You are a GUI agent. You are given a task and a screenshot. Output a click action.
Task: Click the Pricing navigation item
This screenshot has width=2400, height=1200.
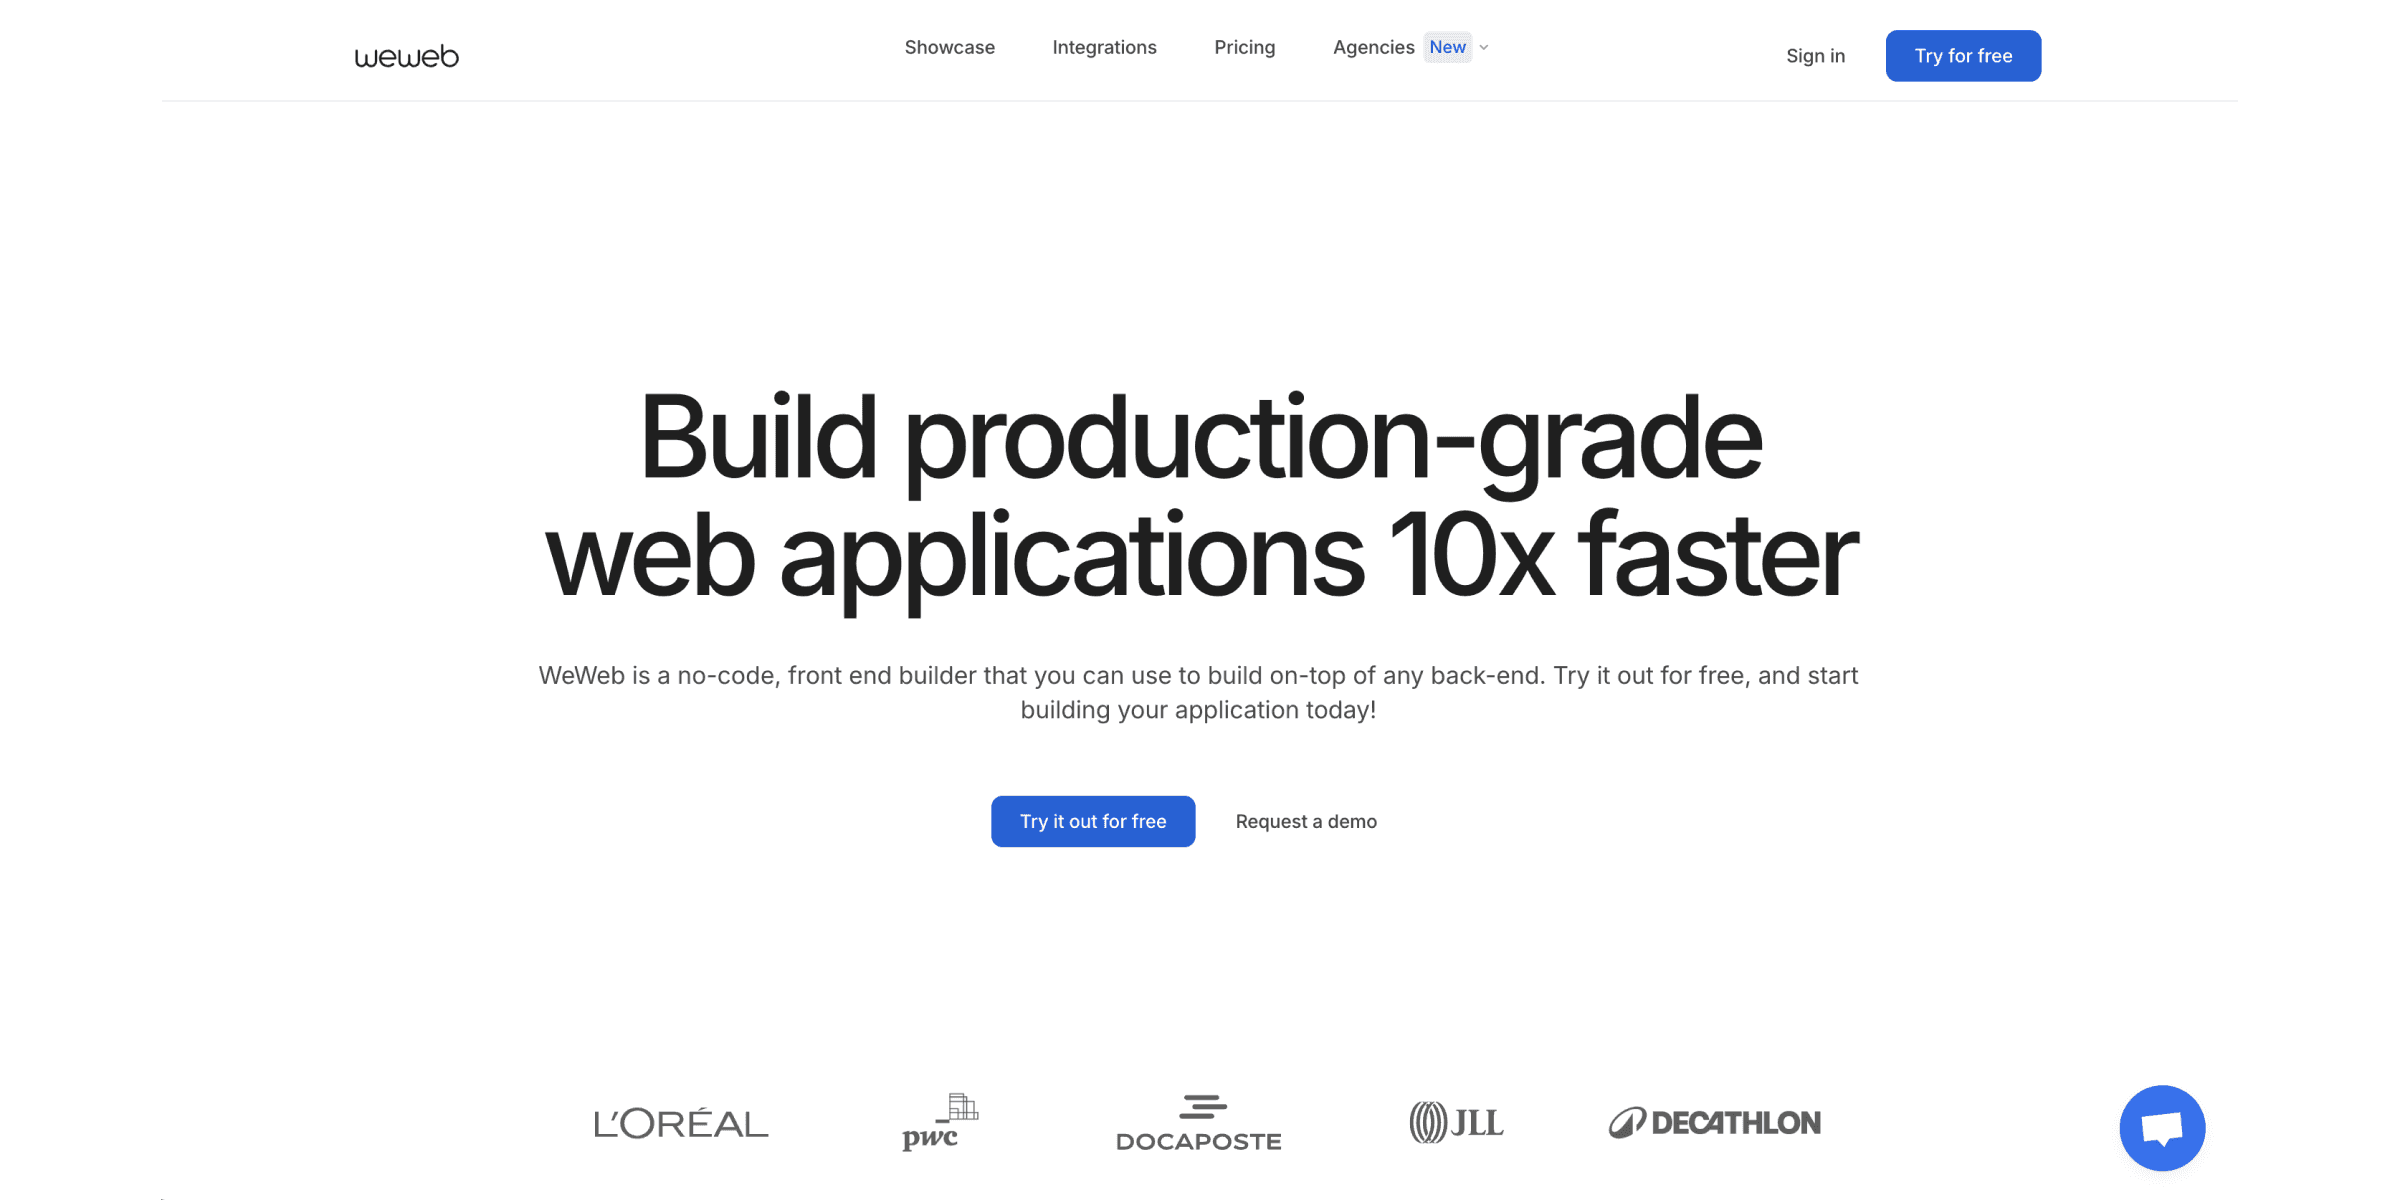click(1244, 46)
